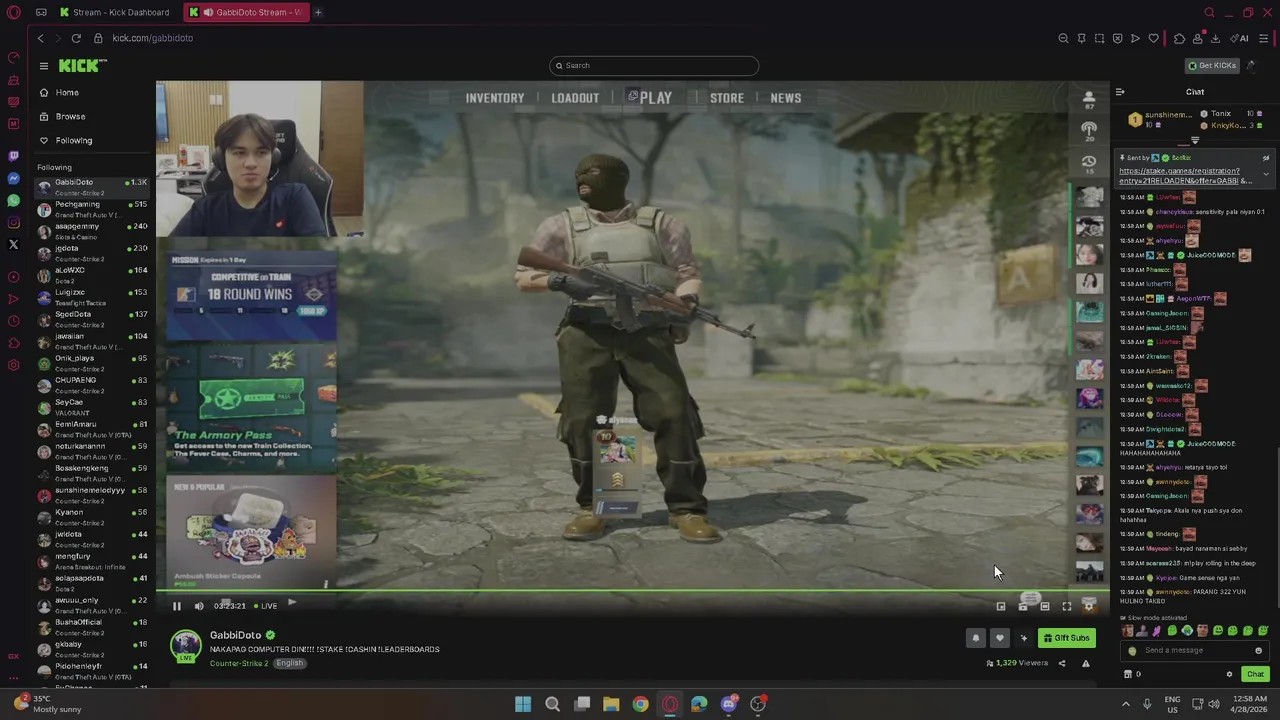Open the pinned stake.games registration link
The height and width of the screenshot is (720, 1280).
(x=1184, y=176)
